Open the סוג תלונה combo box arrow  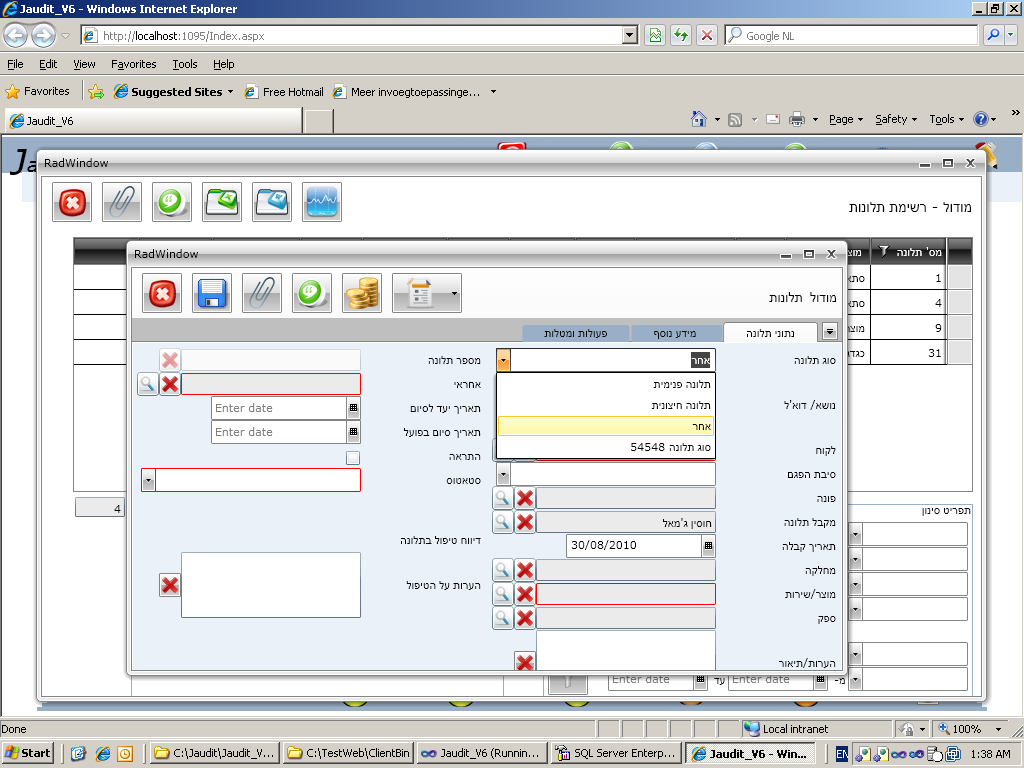pos(503,360)
